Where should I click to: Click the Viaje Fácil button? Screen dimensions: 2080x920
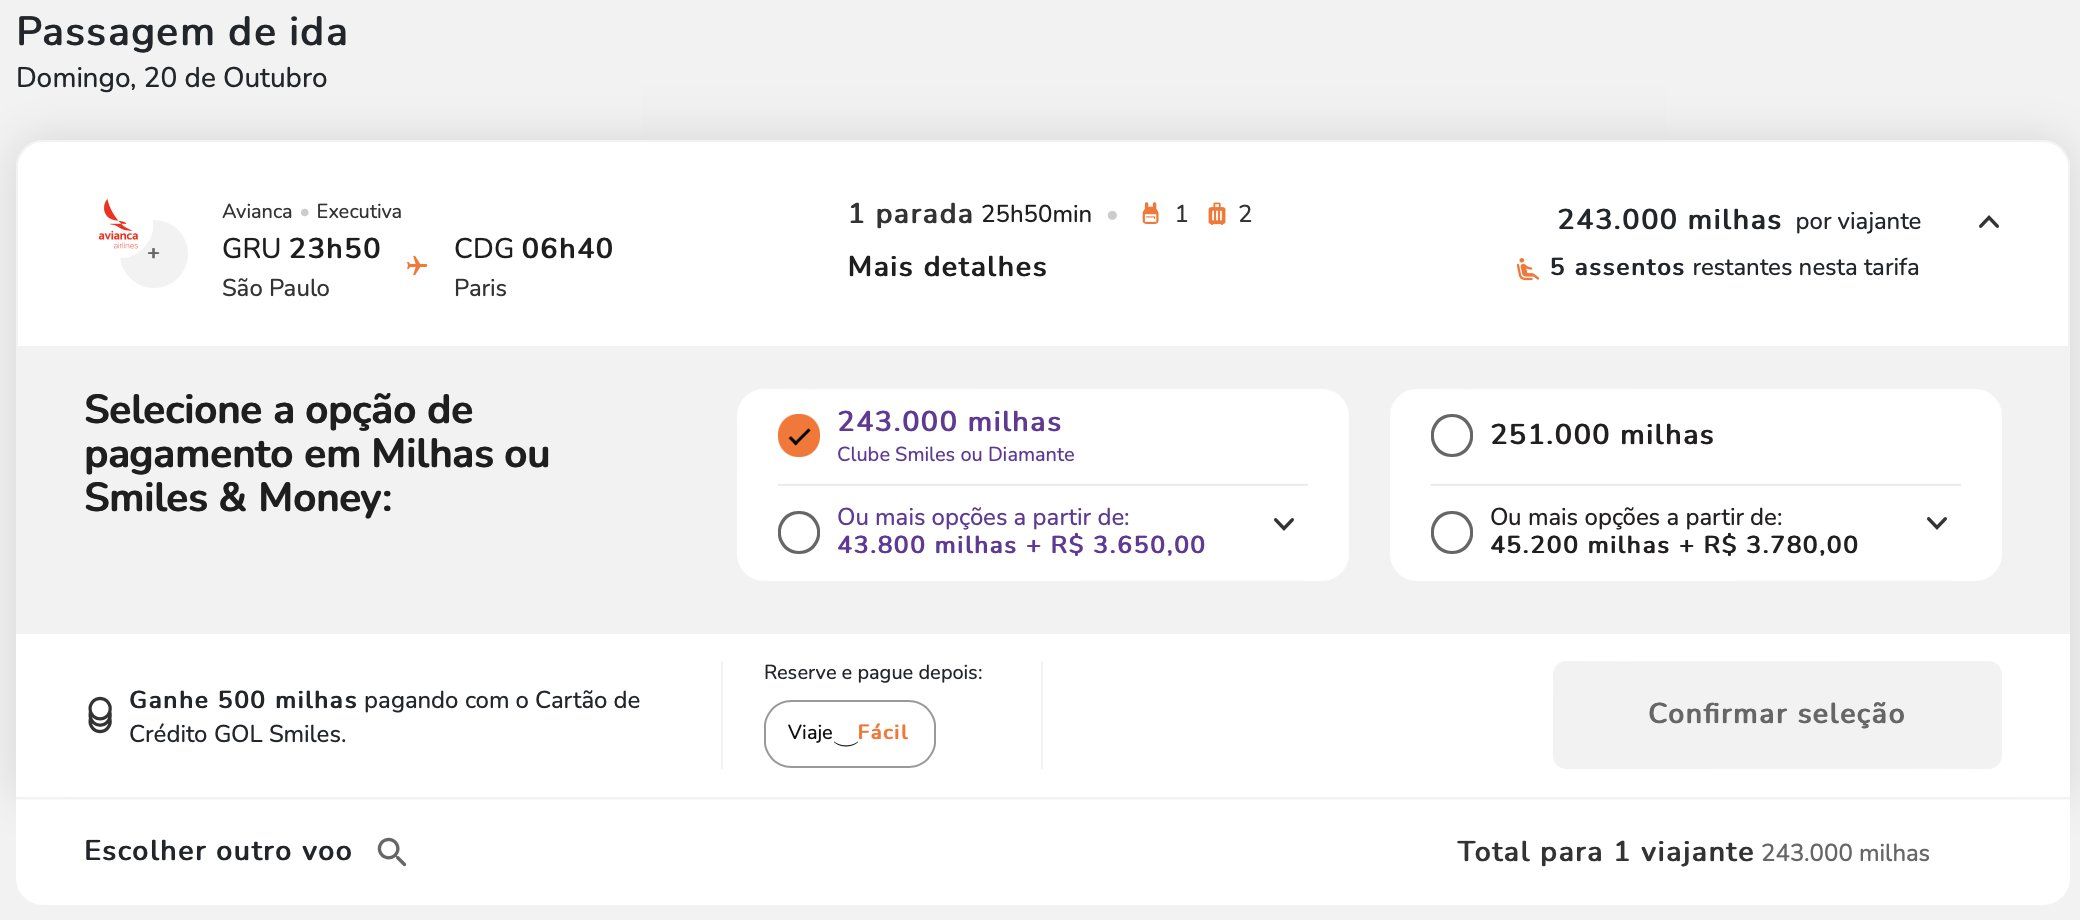click(849, 733)
